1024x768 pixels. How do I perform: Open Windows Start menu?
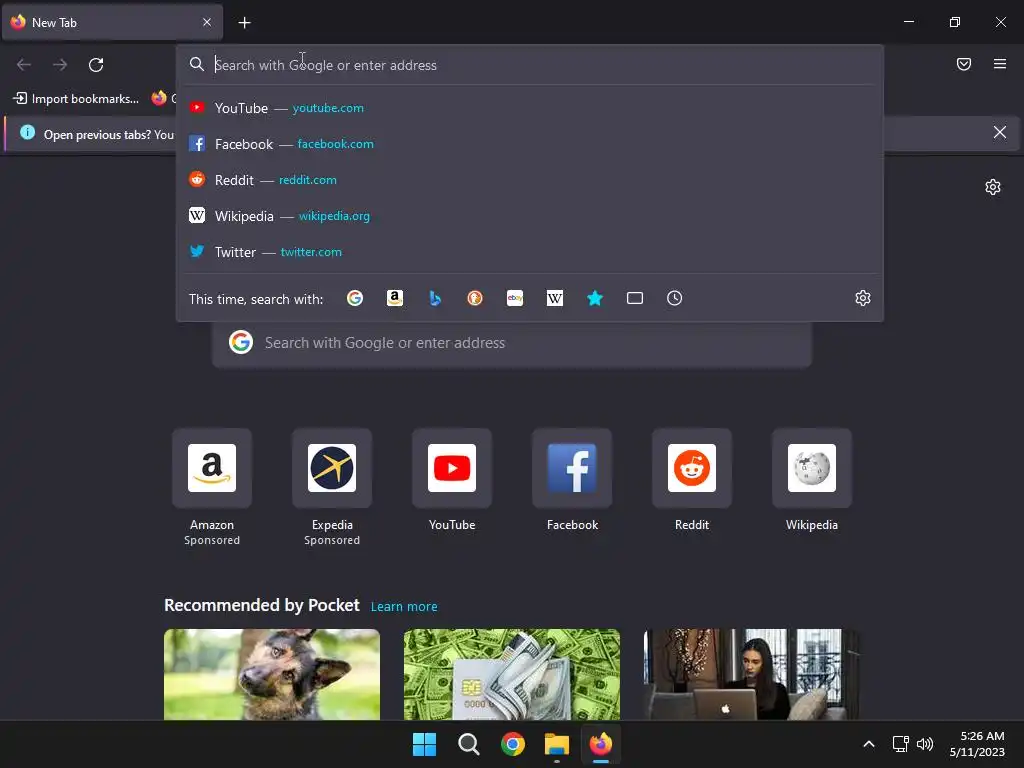coord(424,744)
